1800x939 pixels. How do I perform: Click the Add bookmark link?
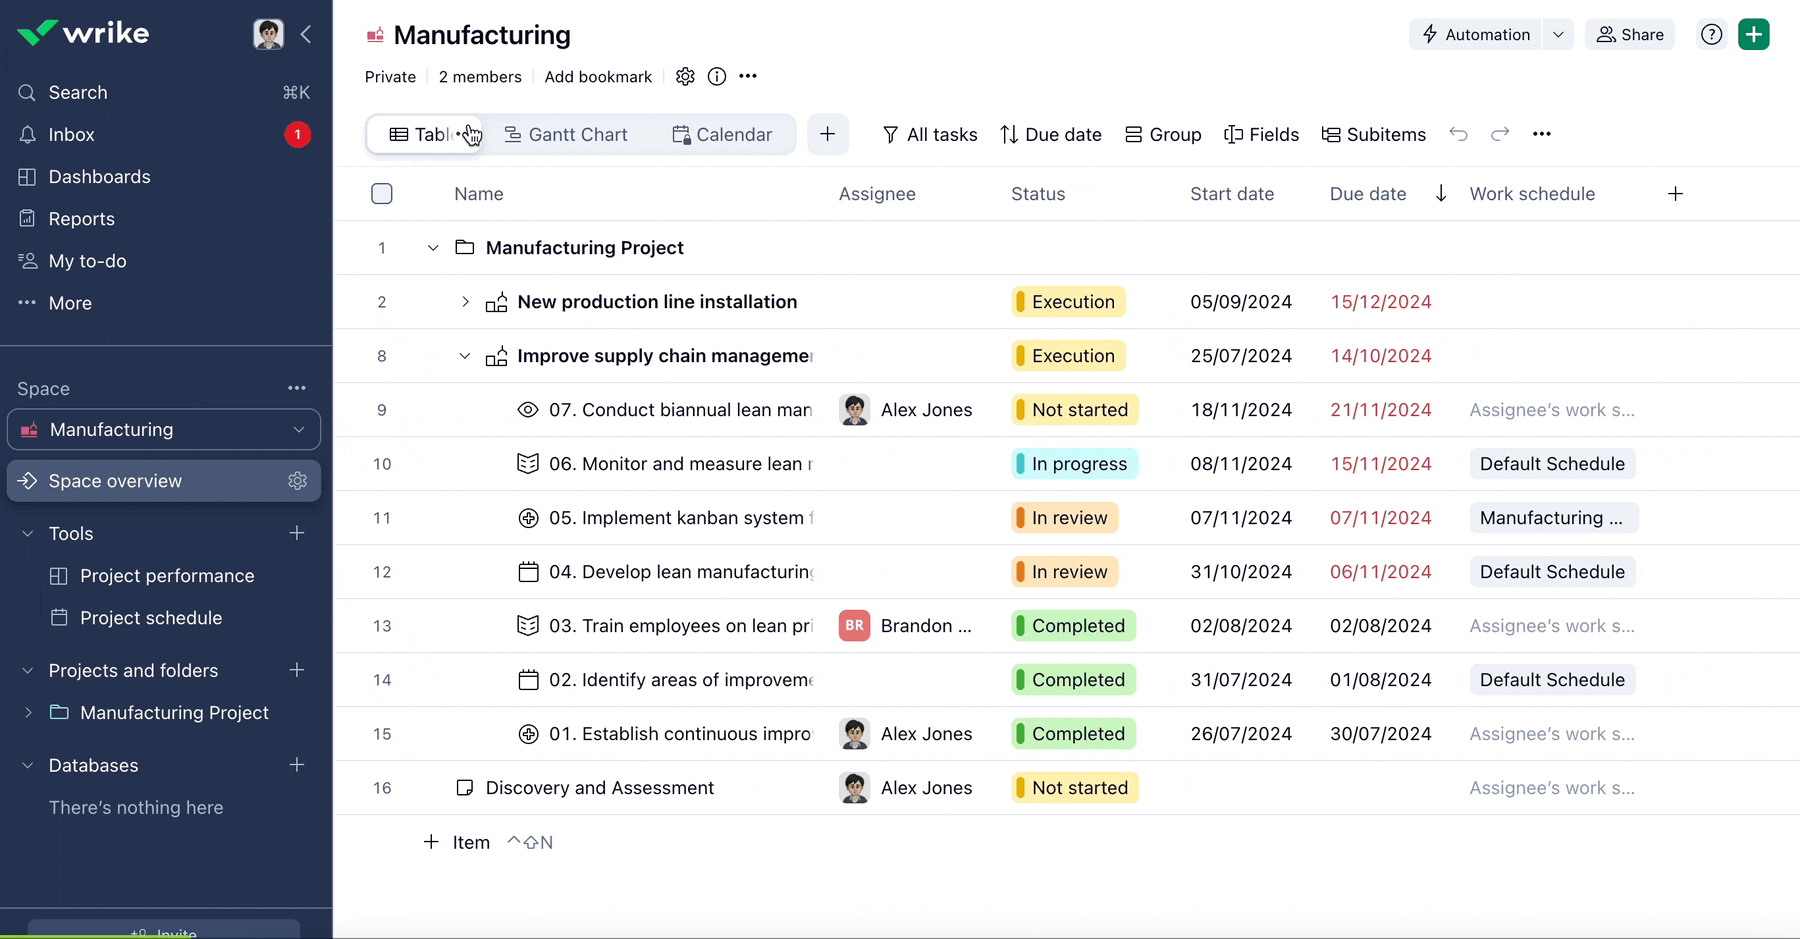[x=598, y=76]
